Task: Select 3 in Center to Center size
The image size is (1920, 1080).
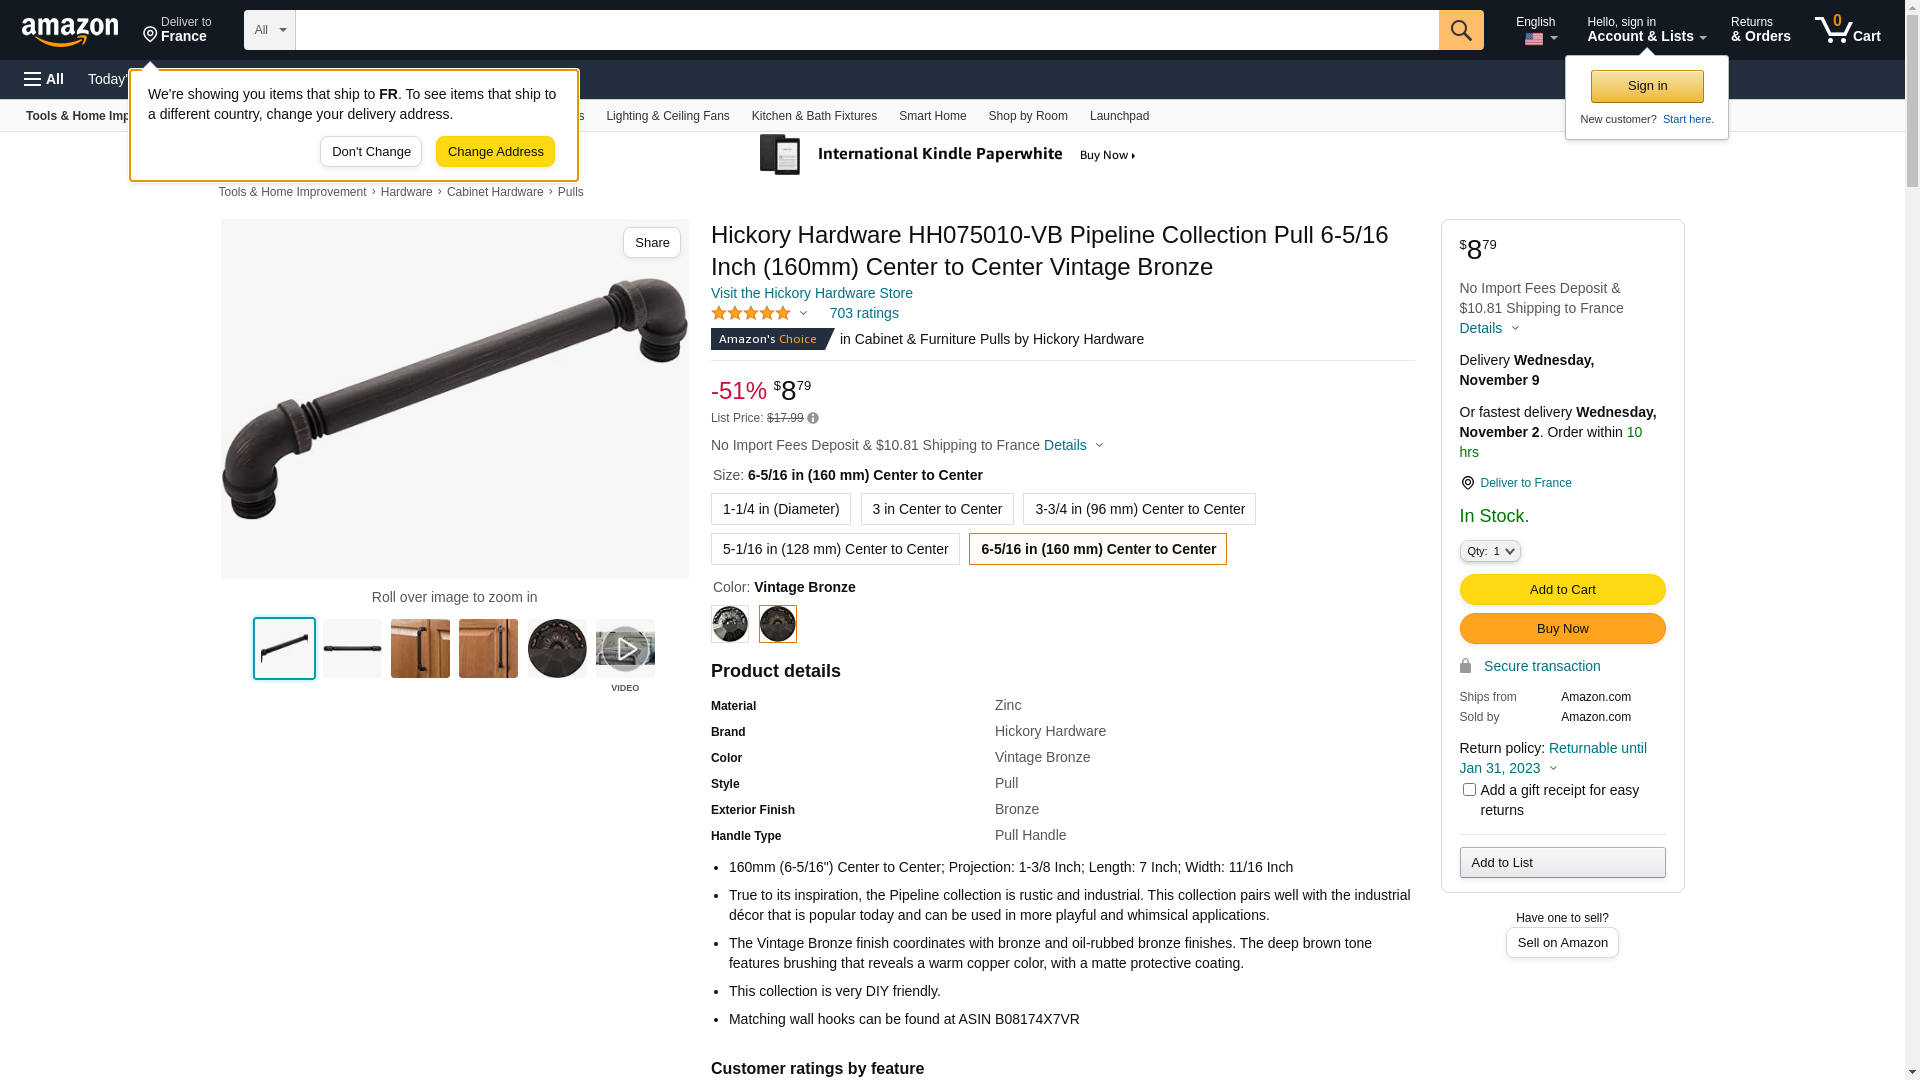Action: click(x=937, y=509)
